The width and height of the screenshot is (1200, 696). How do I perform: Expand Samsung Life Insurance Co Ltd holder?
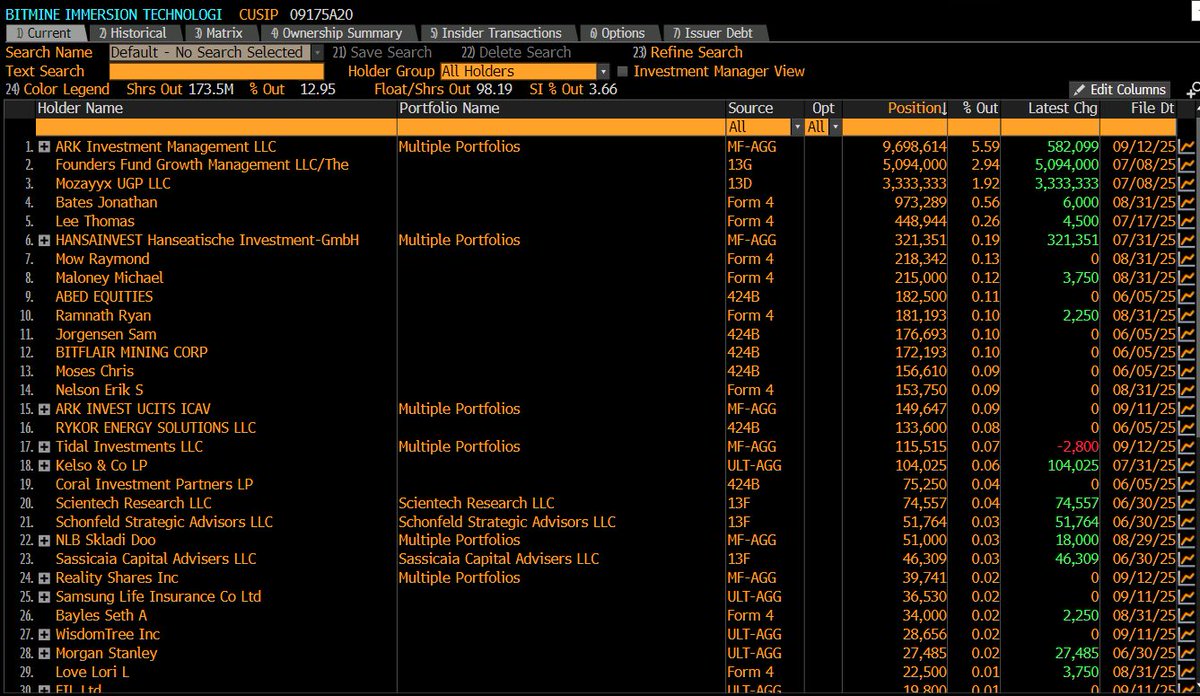tap(45, 597)
